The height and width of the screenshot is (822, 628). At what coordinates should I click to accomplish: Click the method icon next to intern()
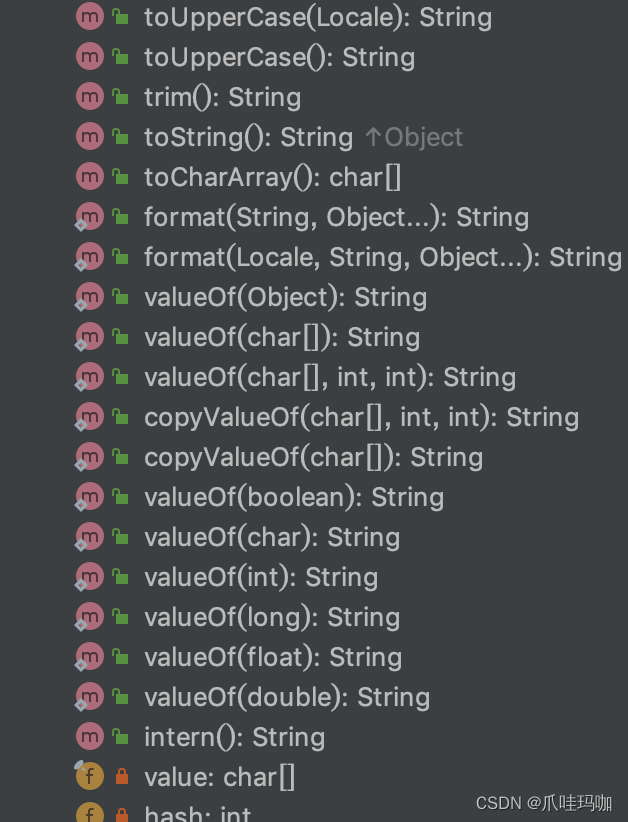[89, 737]
